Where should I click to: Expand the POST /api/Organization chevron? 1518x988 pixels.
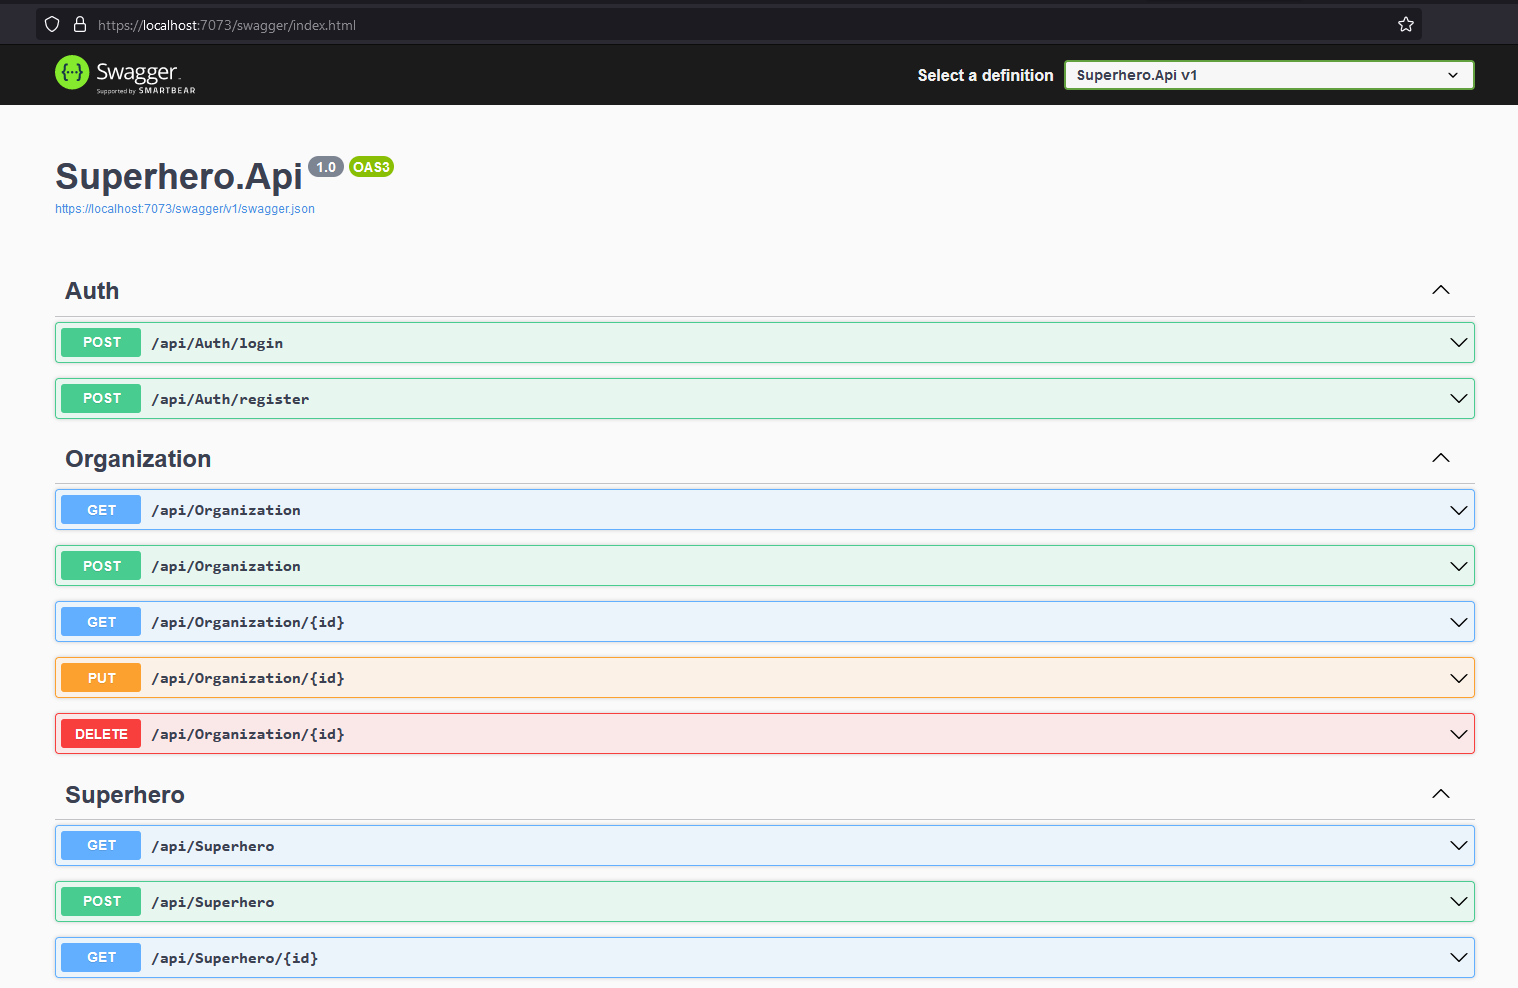[x=1459, y=566]
